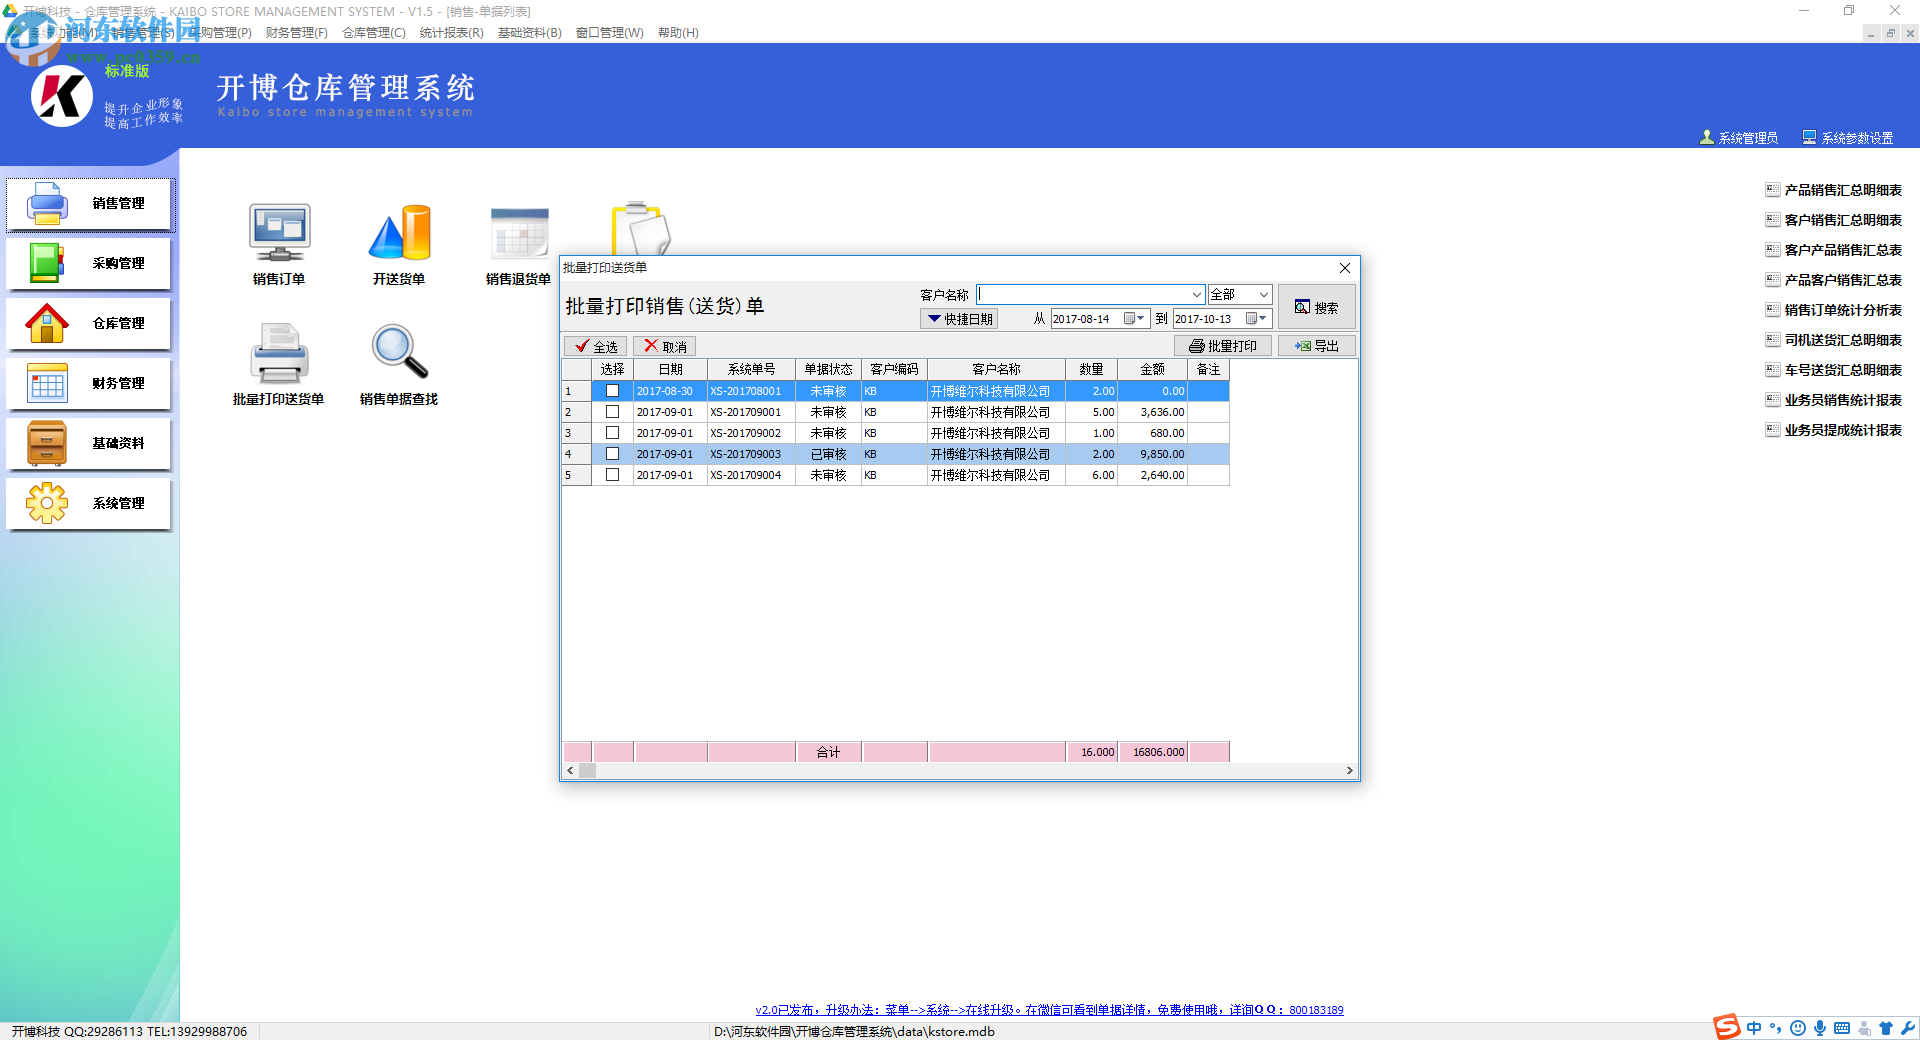Open the 仓库管理(C) menu
This screenshot has height=1040, width=1920.
coord(374,33)
